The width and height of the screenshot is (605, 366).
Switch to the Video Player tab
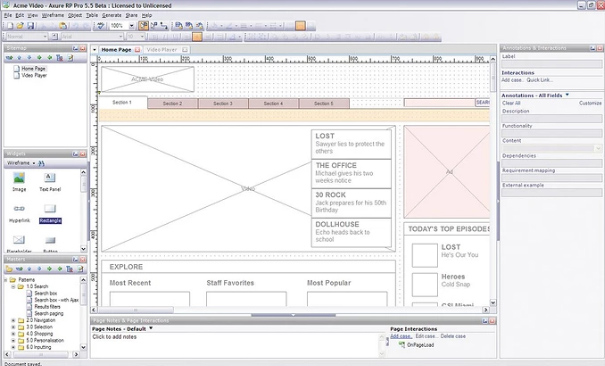pyautogui.click(x=162, y=50)
